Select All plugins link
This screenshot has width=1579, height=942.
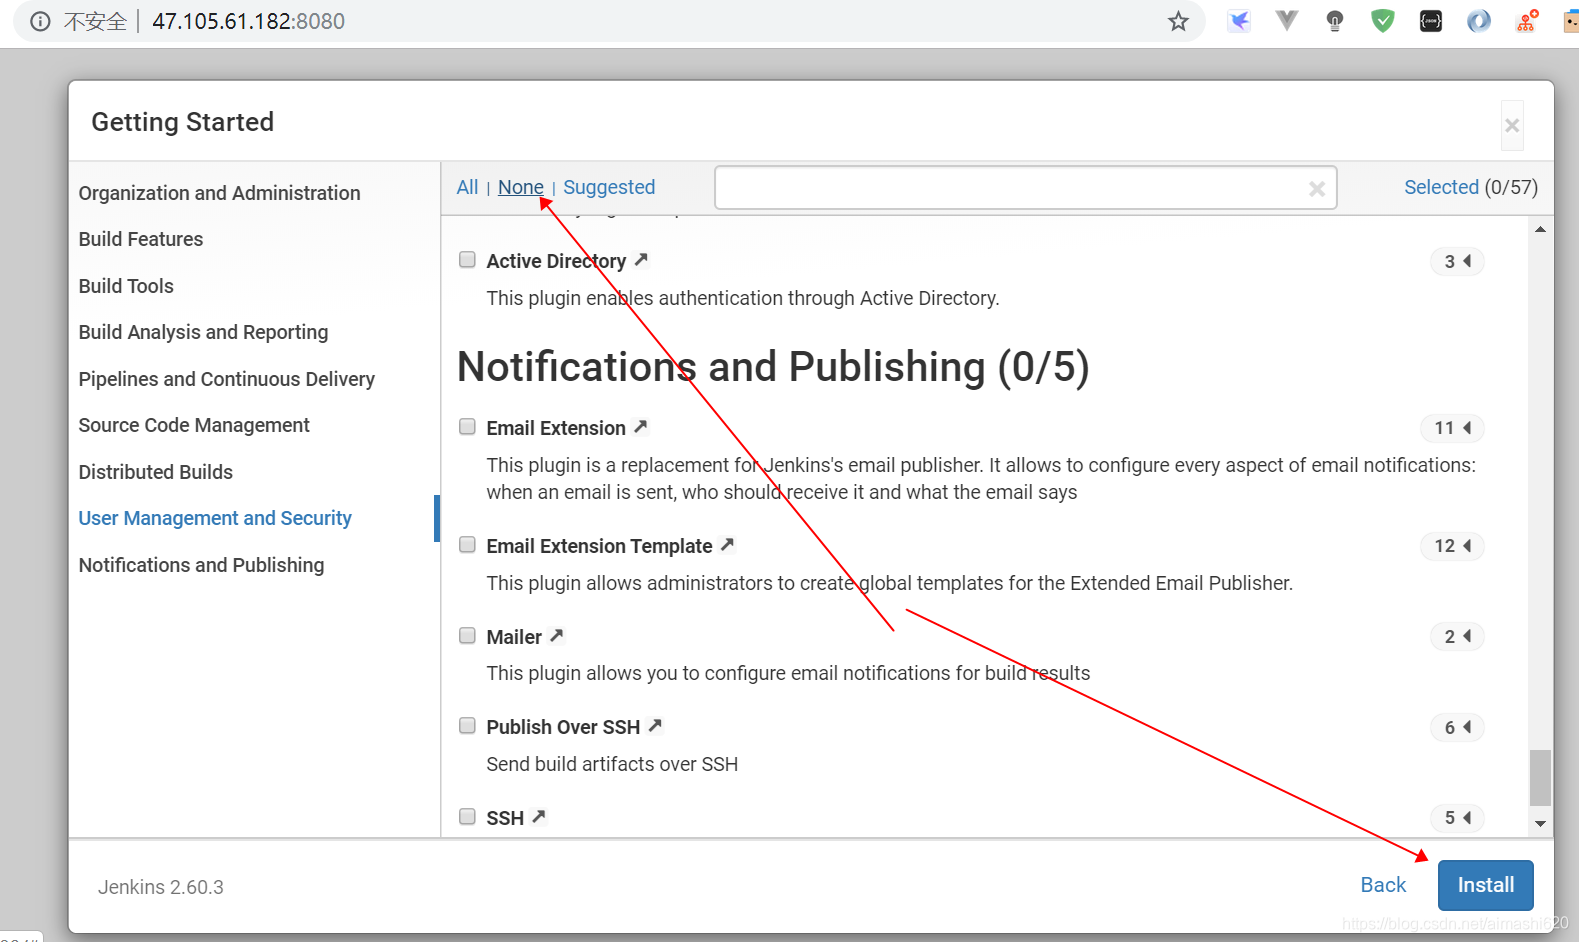(467, 187)
